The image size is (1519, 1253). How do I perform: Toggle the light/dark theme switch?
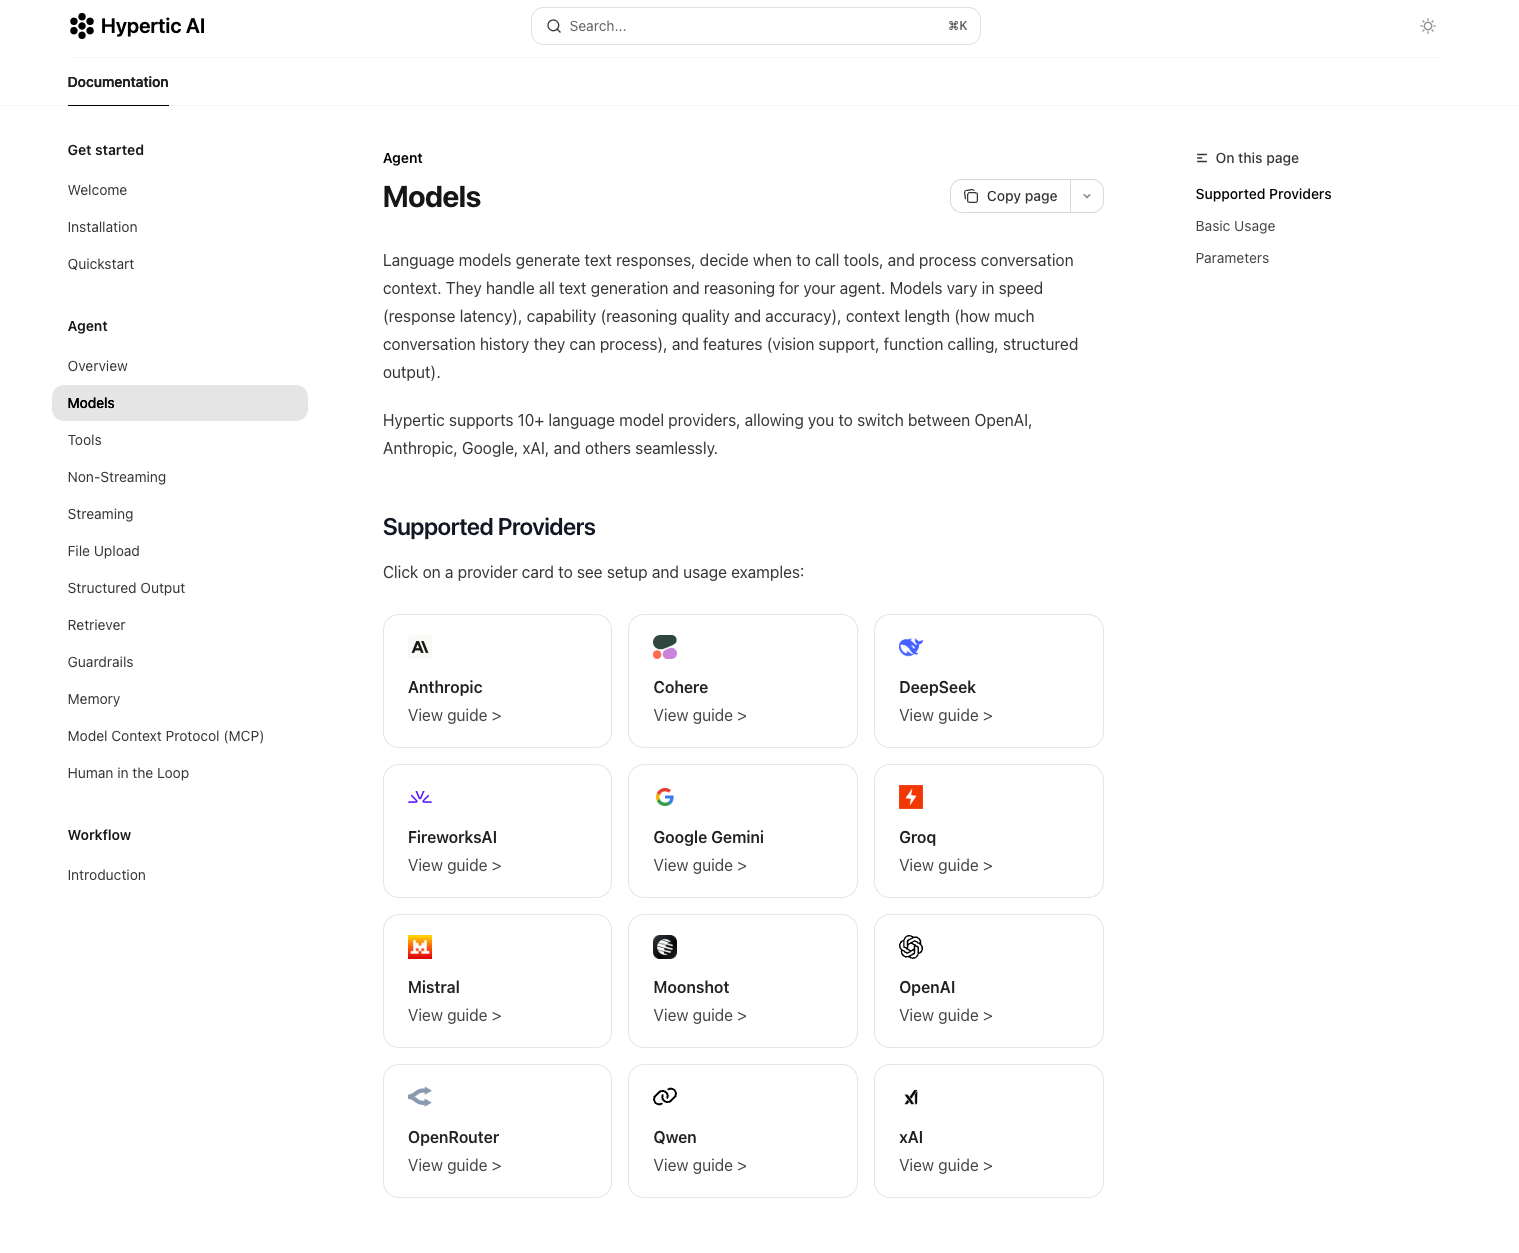click(1427, 26)
